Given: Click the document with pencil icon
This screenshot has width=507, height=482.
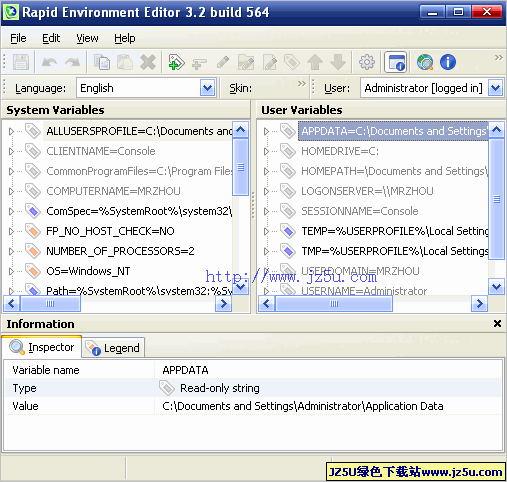Looking at the screenshot, I should click(270, 62).
